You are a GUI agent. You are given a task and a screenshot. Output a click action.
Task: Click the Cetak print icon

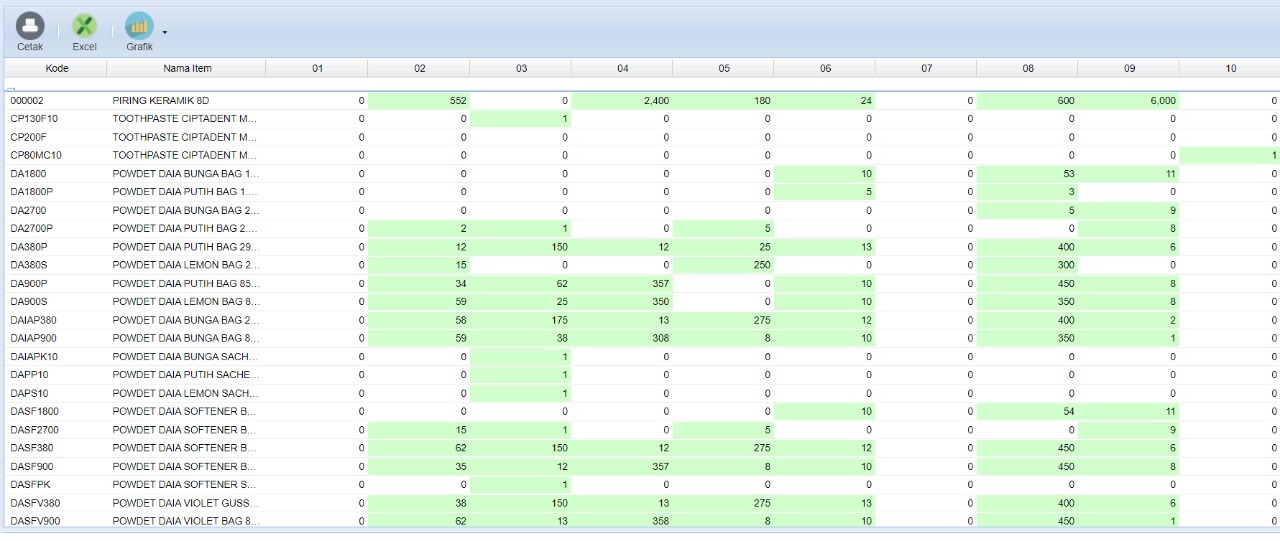(x=30, y=27)
